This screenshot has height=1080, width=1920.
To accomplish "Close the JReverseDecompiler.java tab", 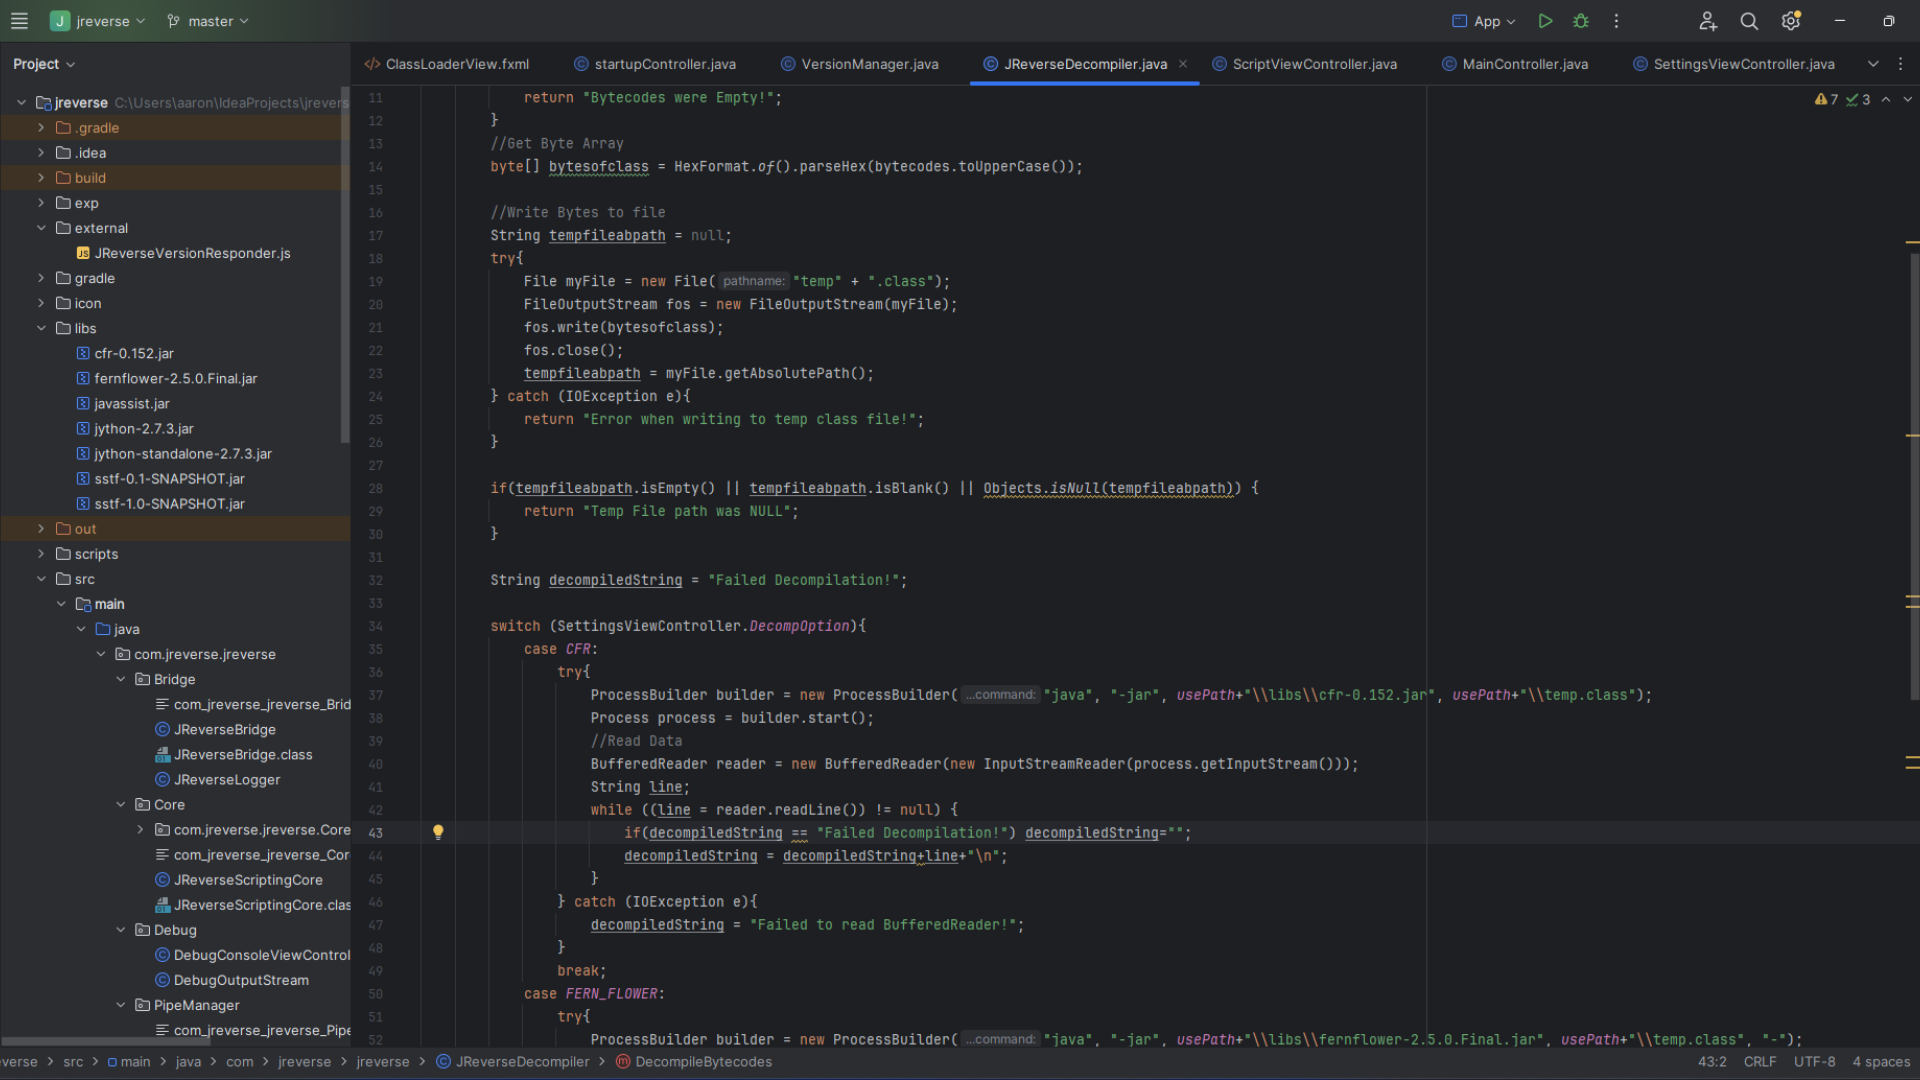I will click(x=1183, y=64).
